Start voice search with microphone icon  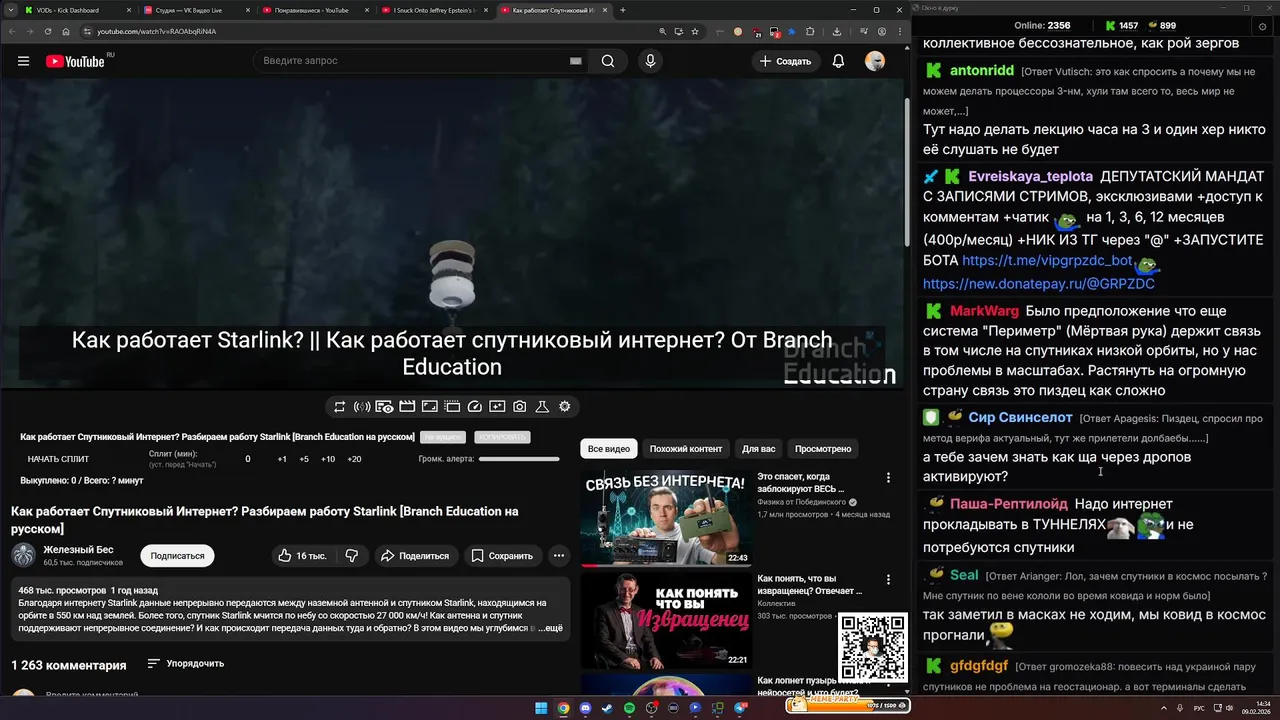pyautogui.click(x=650, y=61)
